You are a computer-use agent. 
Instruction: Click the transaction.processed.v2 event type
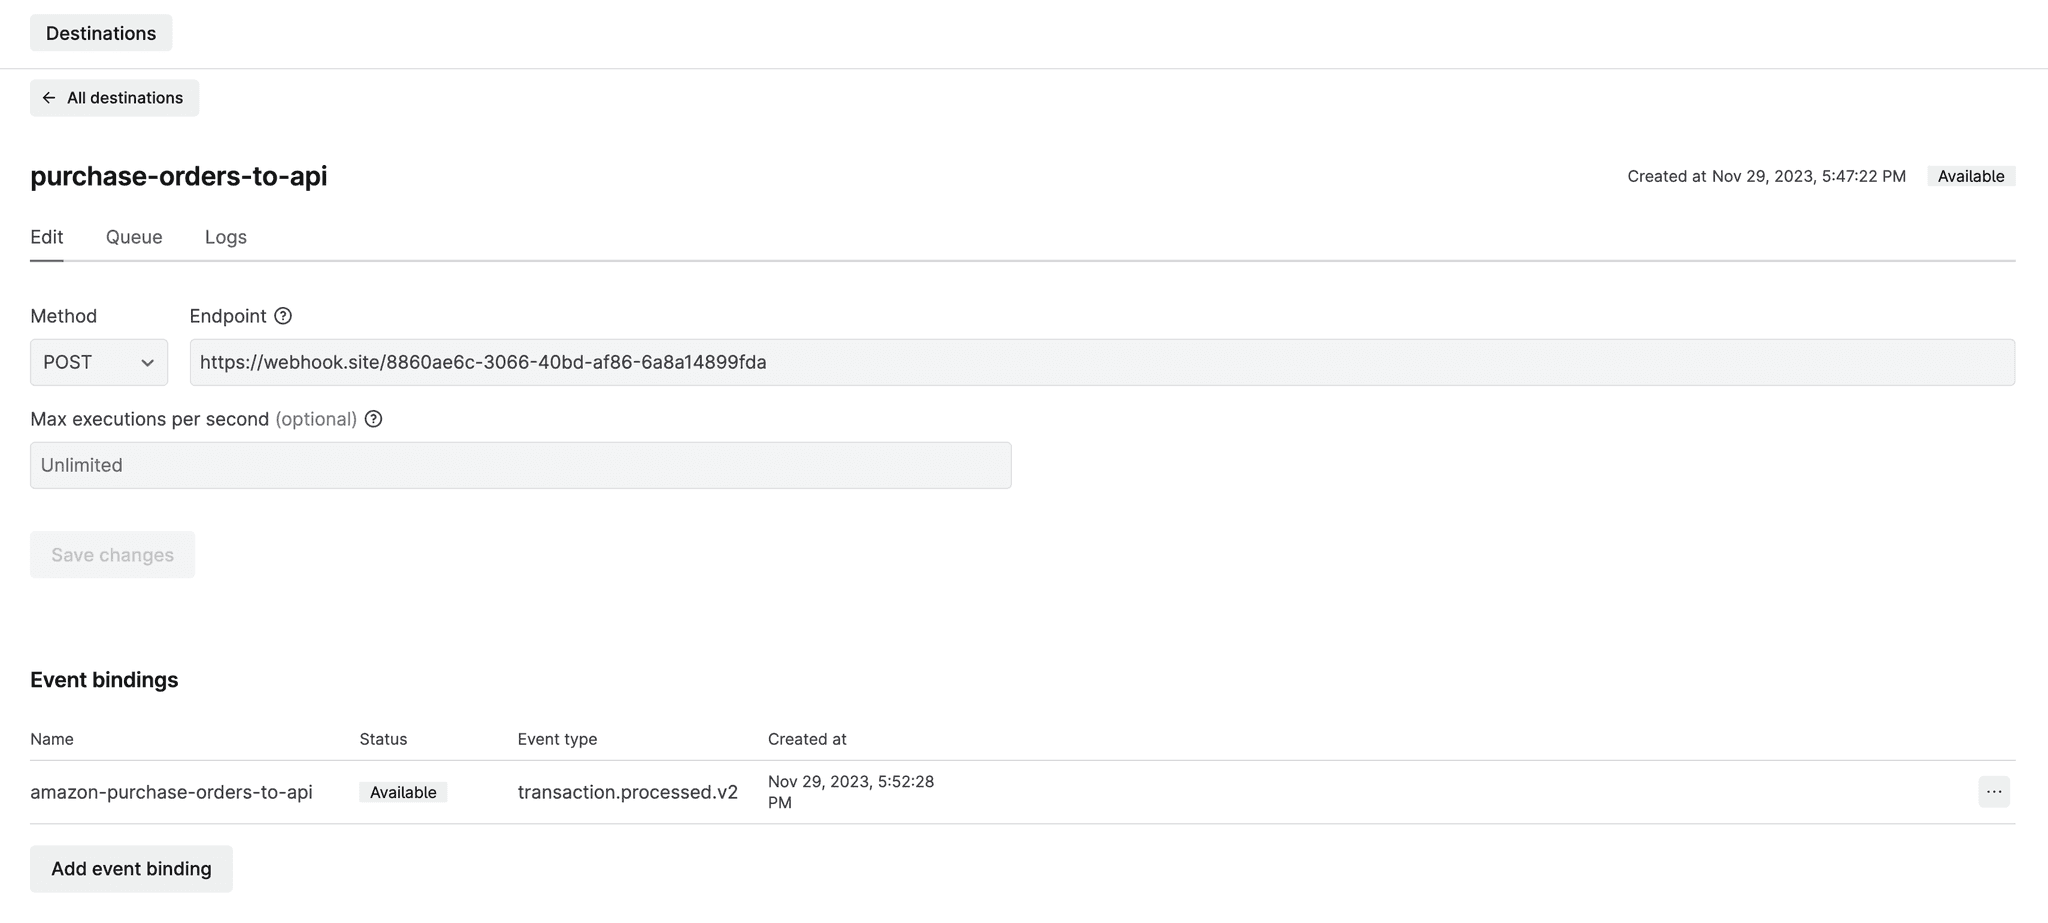628,791
